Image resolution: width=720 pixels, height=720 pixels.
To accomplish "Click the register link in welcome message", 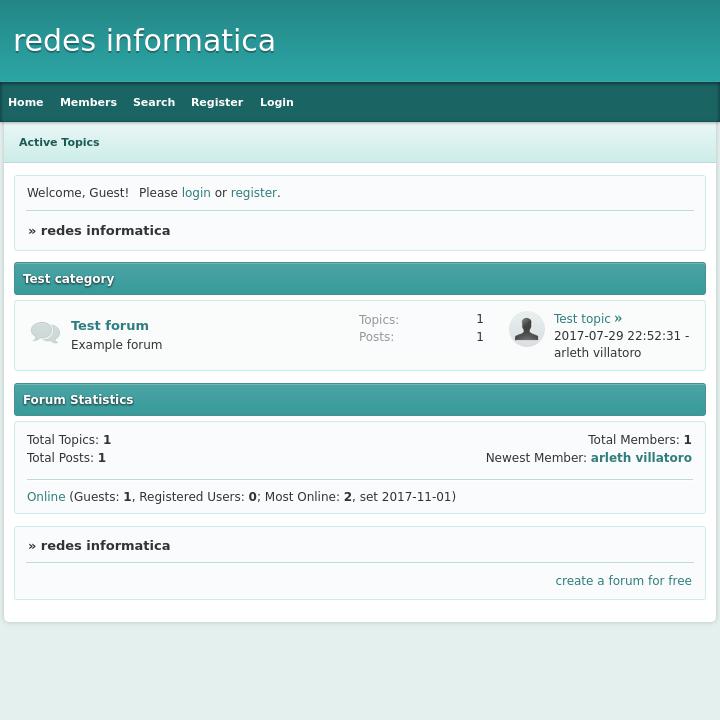I will click(x=253, y=193).
